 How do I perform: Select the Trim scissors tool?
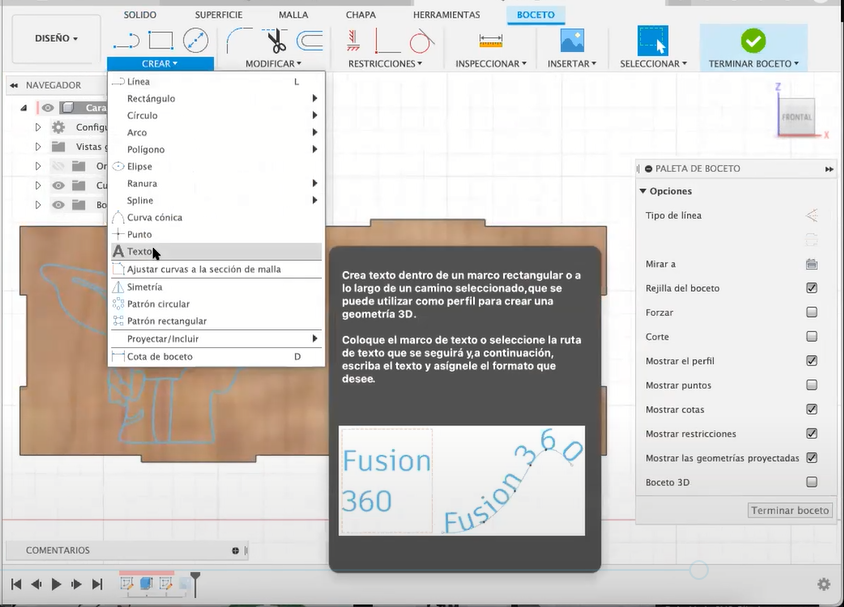point(277,40)
